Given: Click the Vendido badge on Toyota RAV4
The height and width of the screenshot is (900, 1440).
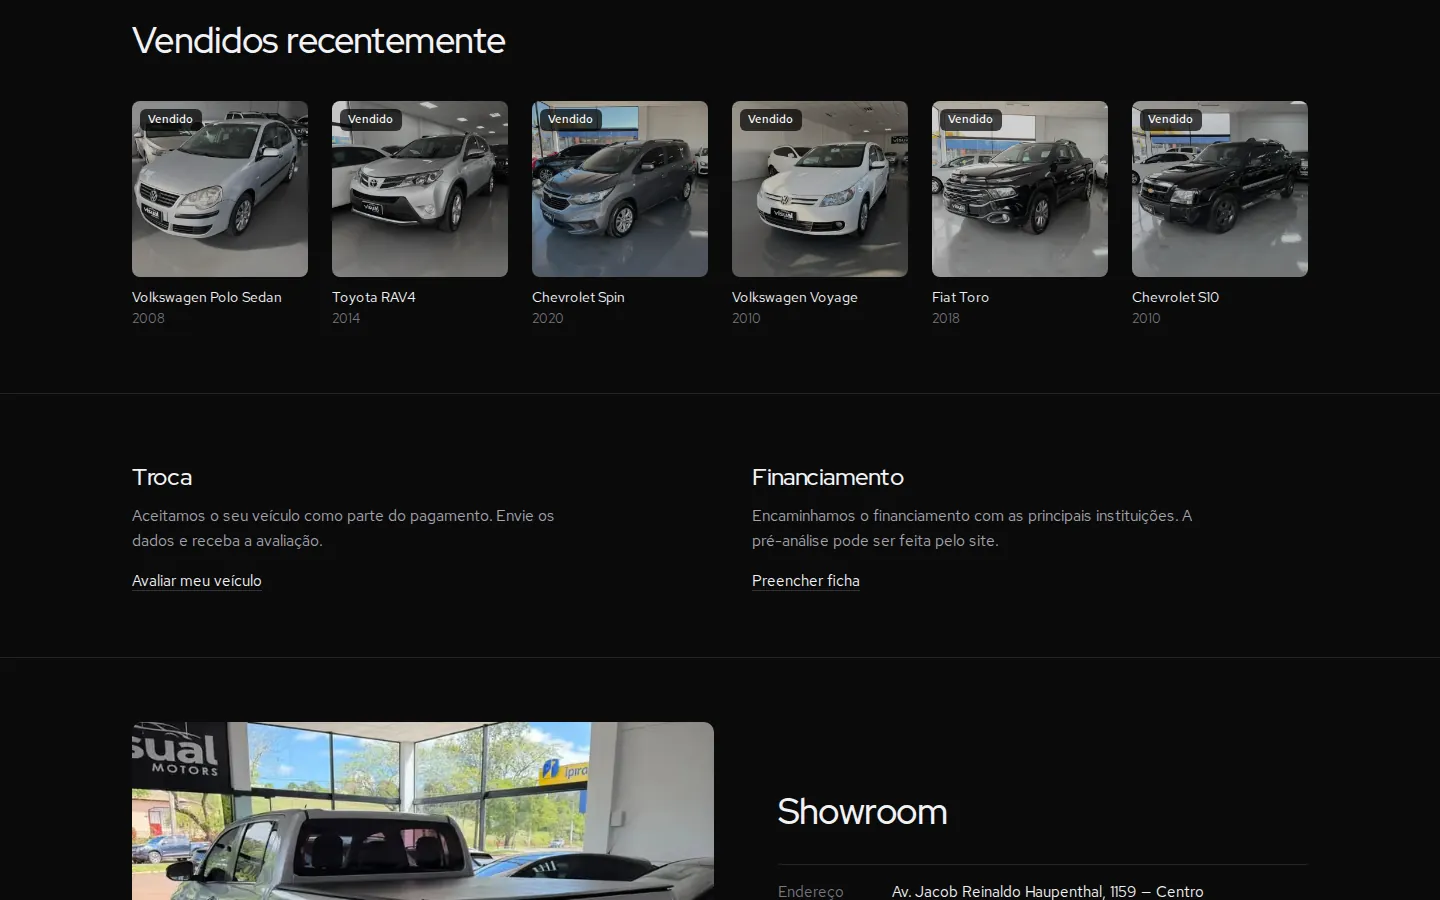Looking at the screenshot, I should point(370,119).
